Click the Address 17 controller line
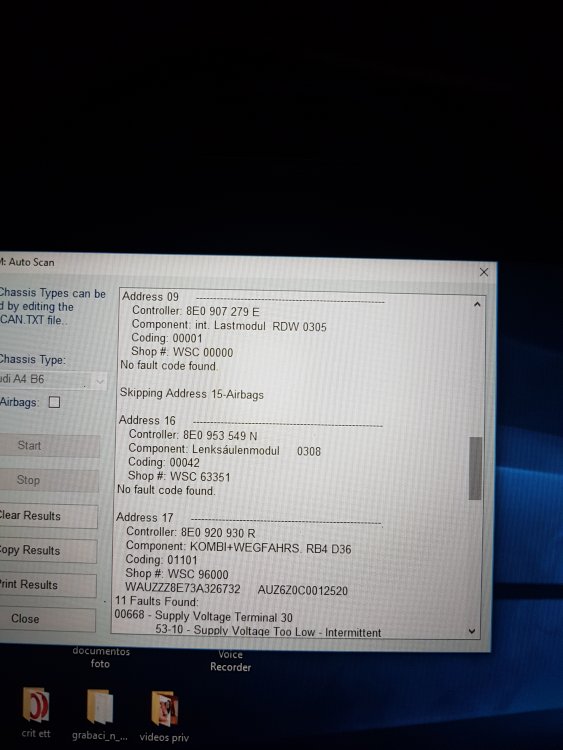This screenshot has height=750, width=563. coord(190,532)
